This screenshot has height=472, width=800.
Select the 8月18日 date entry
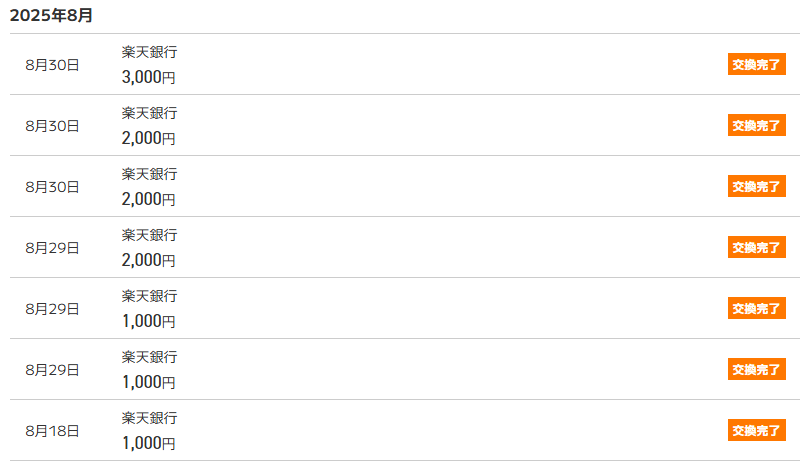coord(52,431)
